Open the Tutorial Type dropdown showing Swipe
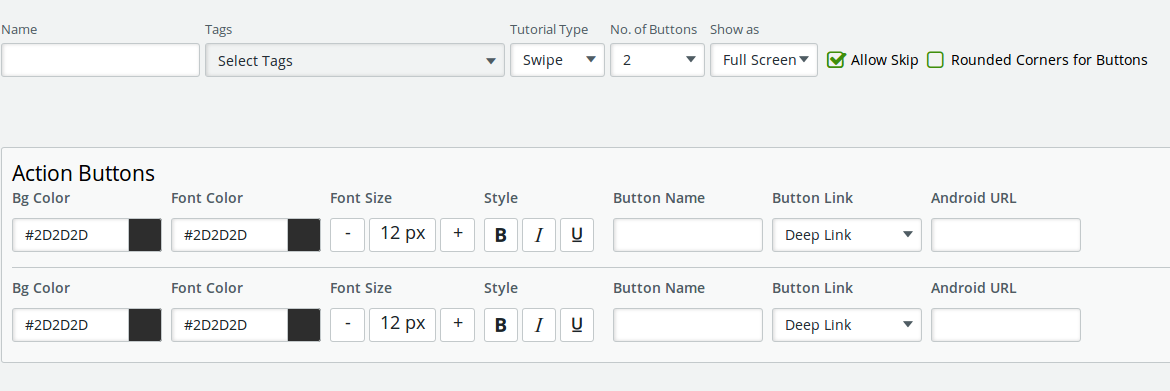Image resolution: width=1170 pixels, height=391 pixels. click(x=557, y=60)
